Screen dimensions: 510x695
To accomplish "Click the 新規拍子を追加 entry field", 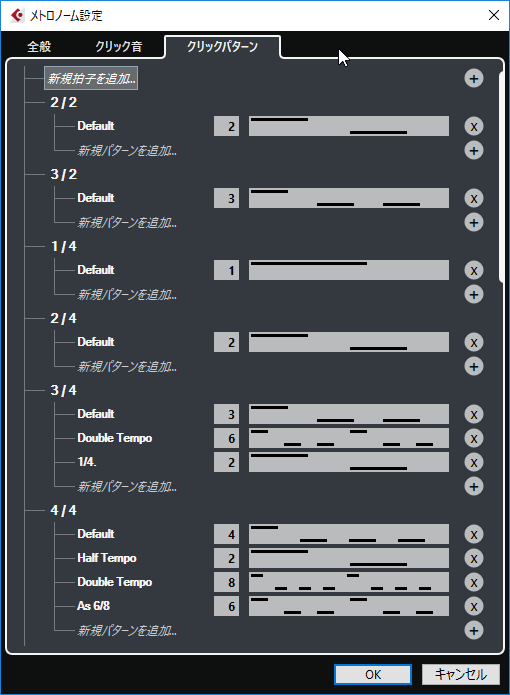I will tap(91, 78).
